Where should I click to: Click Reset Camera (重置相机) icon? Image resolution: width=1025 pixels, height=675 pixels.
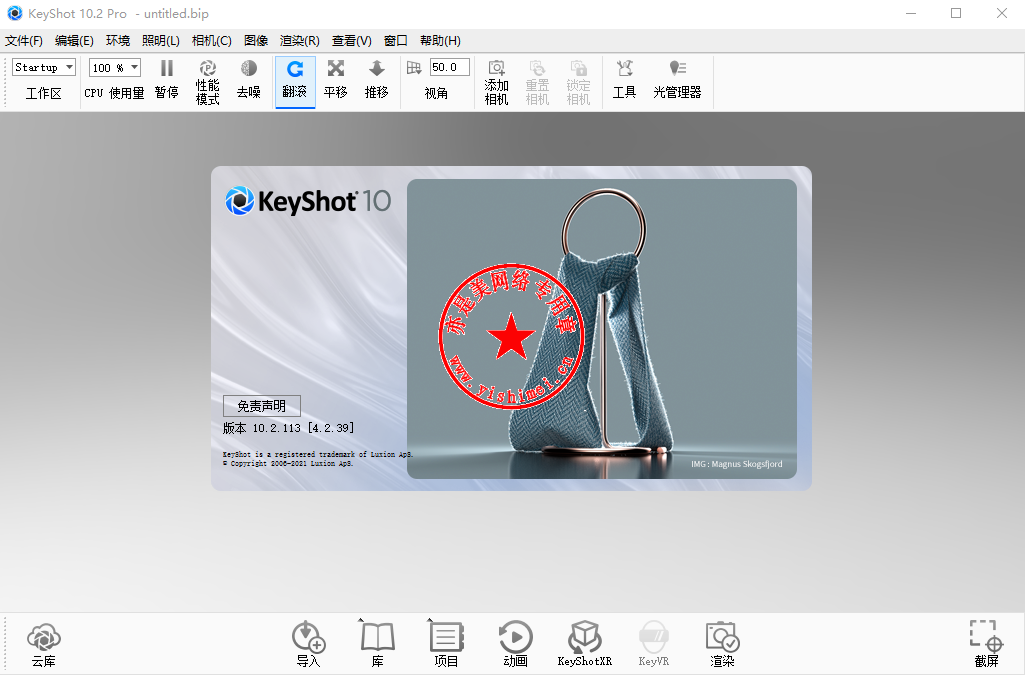pos(537,82)
